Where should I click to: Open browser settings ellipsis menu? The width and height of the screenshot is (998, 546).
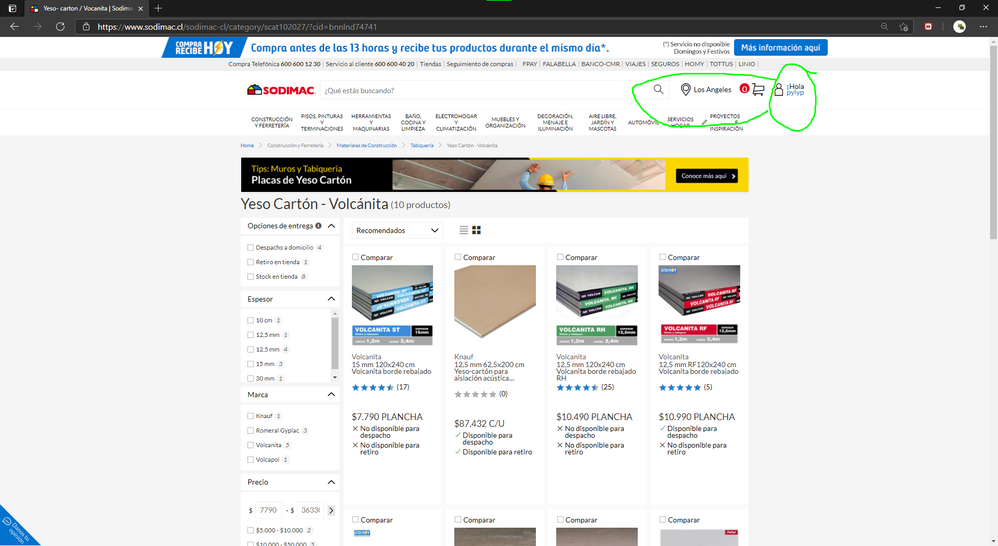(983, 27)
